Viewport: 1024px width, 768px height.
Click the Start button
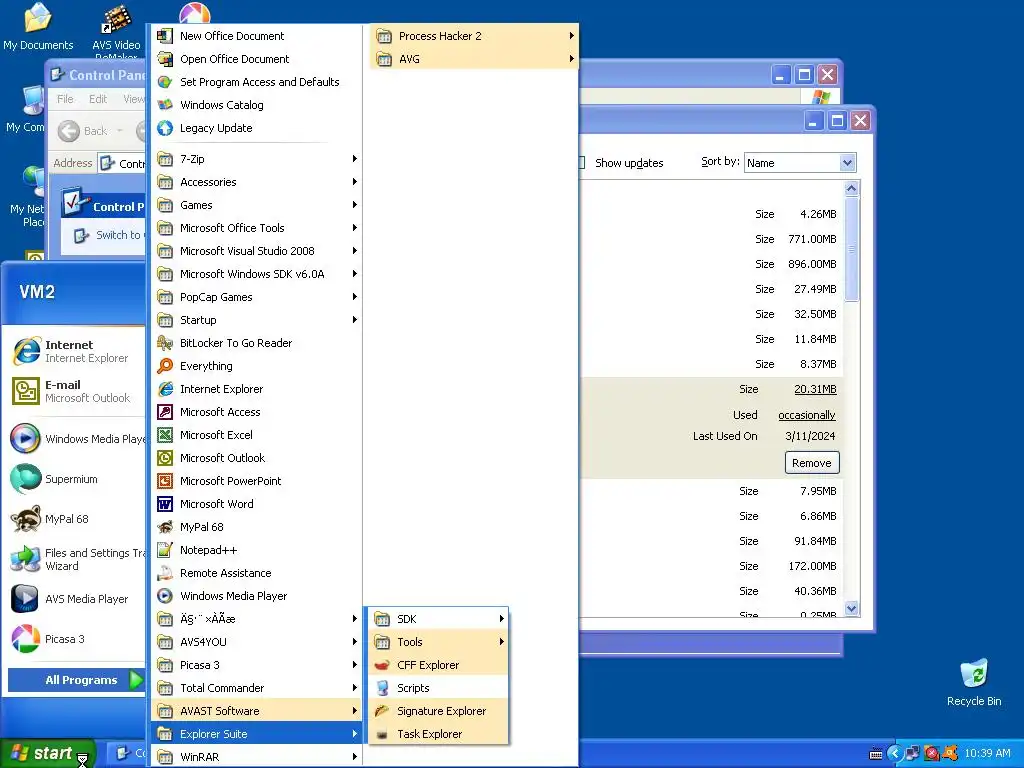tap(47, 754)
